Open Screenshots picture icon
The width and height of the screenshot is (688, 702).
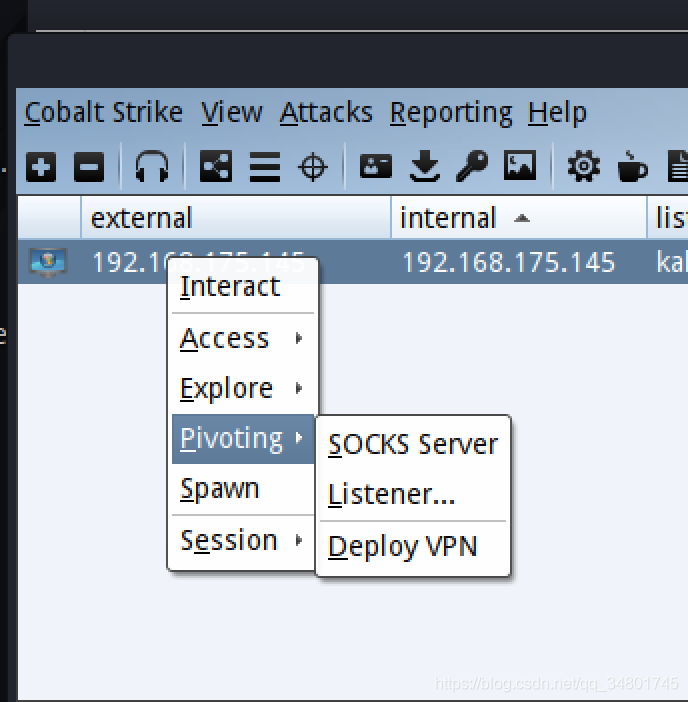520,165
